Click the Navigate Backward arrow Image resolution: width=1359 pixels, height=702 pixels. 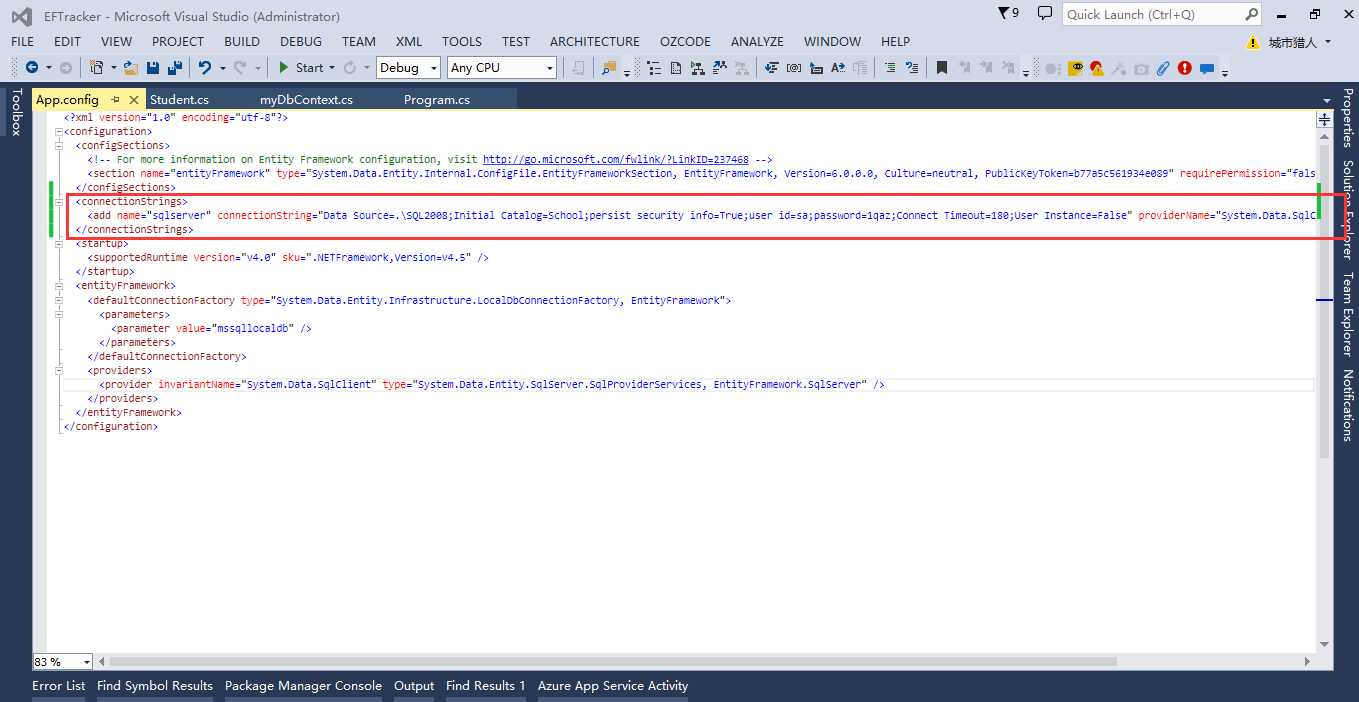32,67
